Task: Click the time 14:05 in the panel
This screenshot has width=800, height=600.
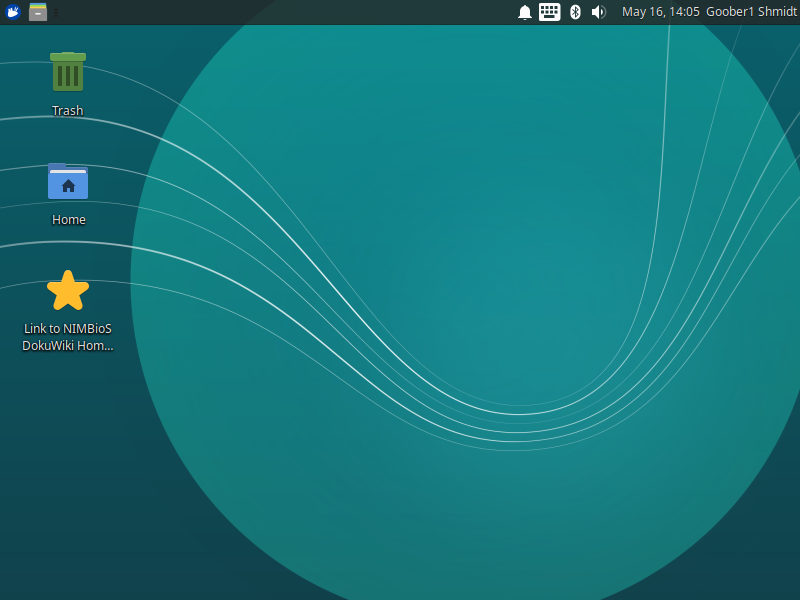Action: coord(684,12)
